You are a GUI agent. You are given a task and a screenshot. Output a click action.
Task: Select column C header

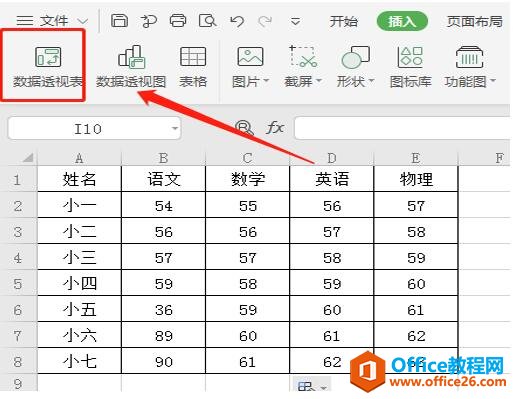[247, 158]
